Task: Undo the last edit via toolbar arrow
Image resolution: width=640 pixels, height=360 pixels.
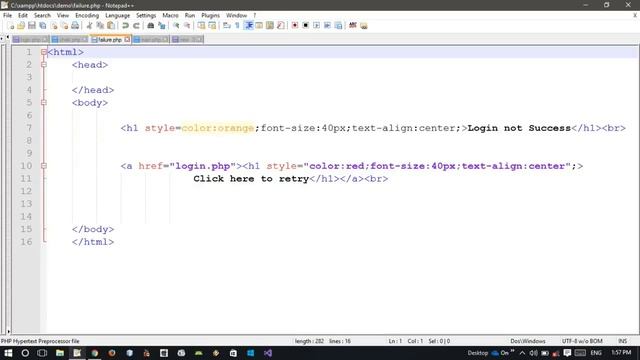Action: [x=125, y=26]
